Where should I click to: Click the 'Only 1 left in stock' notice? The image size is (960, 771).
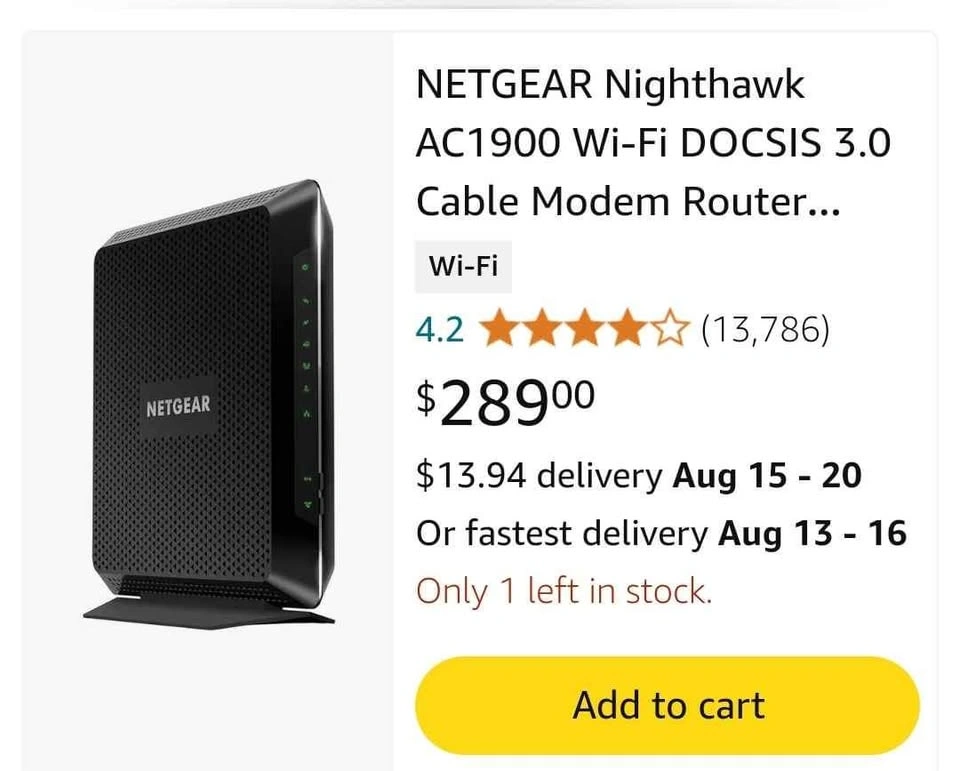pyautogui.click(x=564, y=591)
